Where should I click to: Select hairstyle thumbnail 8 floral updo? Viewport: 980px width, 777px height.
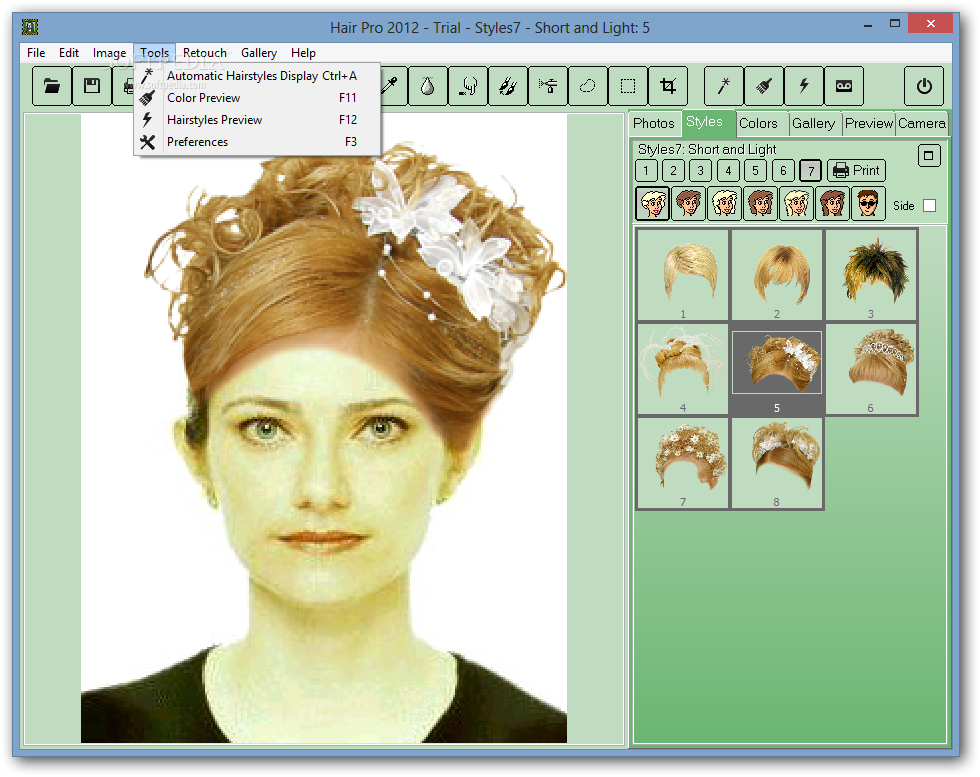(777, 463)
